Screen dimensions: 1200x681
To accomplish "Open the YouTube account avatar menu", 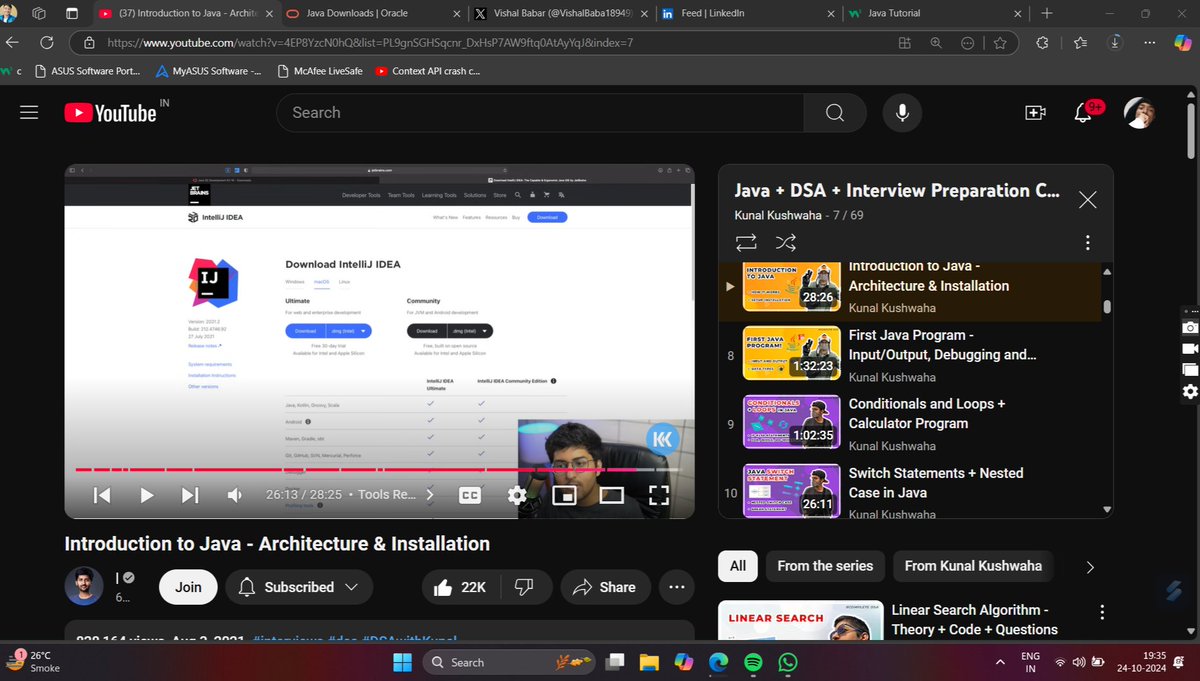I will pyautogui.click(x=1140, y=113).
